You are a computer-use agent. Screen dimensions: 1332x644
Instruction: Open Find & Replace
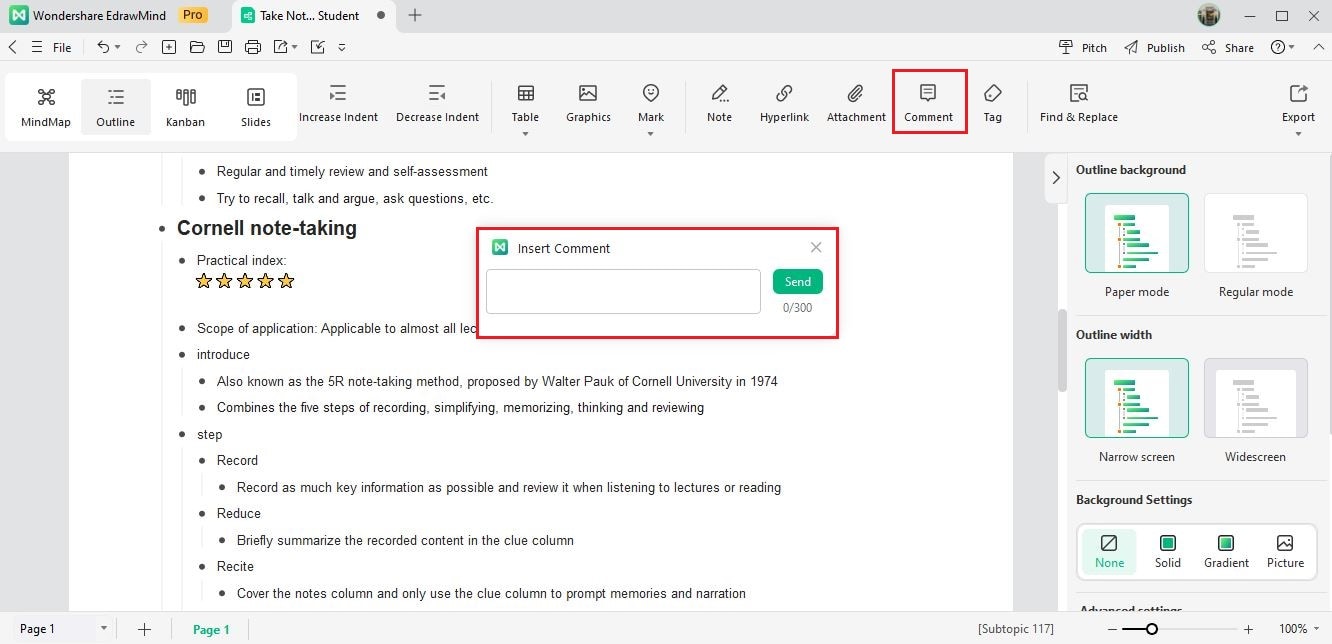click(1078, 104)
